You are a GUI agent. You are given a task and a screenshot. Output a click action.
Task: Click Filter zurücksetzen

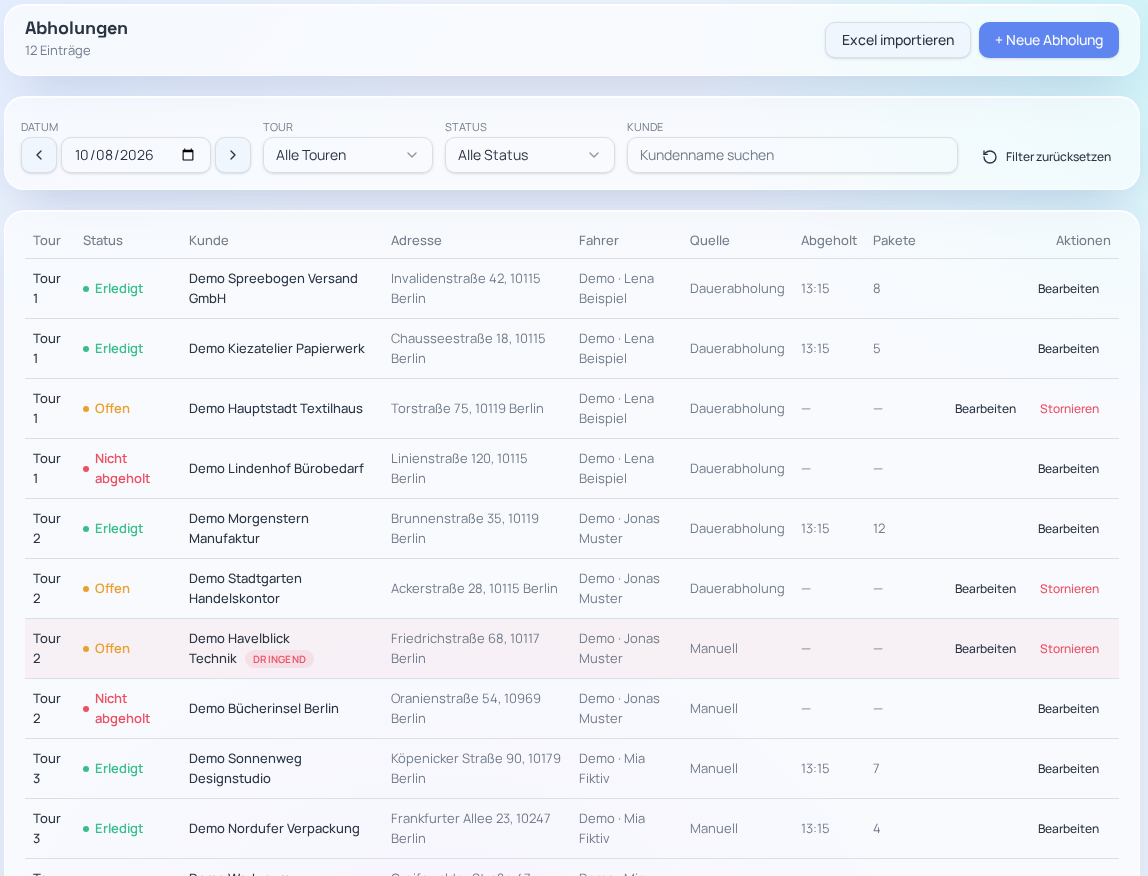[1047, 157]
